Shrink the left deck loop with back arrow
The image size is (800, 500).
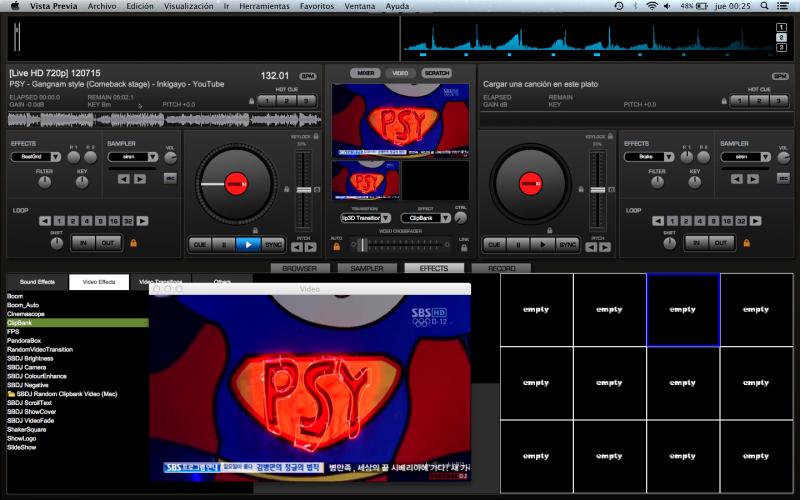pyautogui.click(x=45, y=221)
